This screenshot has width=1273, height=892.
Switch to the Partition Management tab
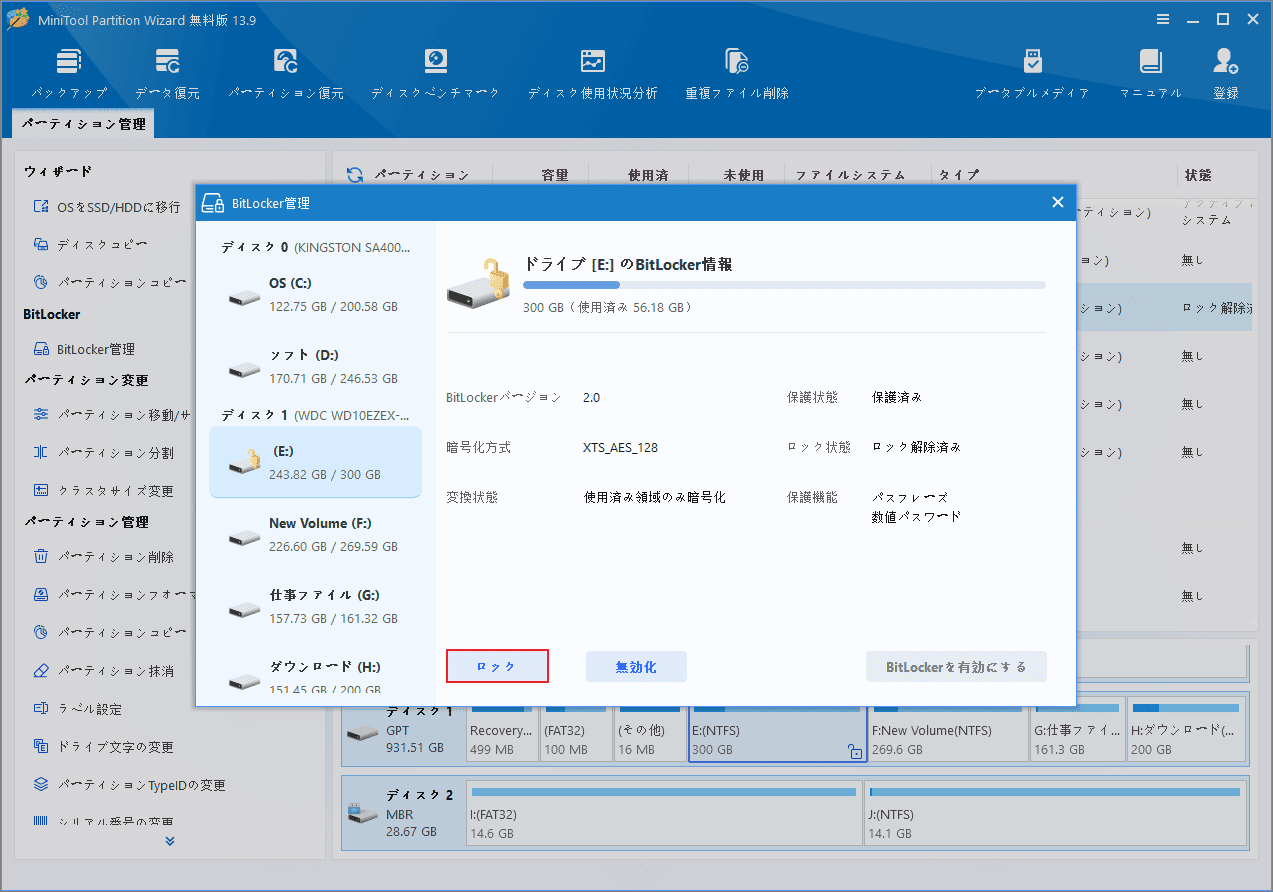(x=83, y=124)
